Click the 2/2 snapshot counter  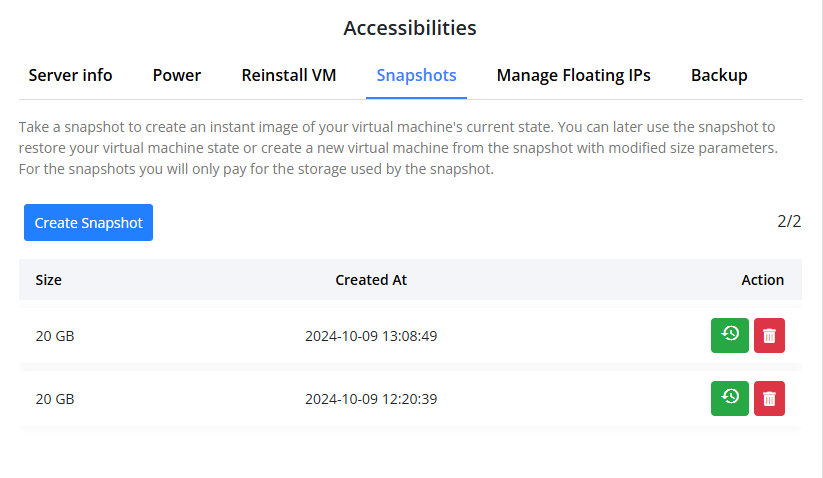[789, 221]
